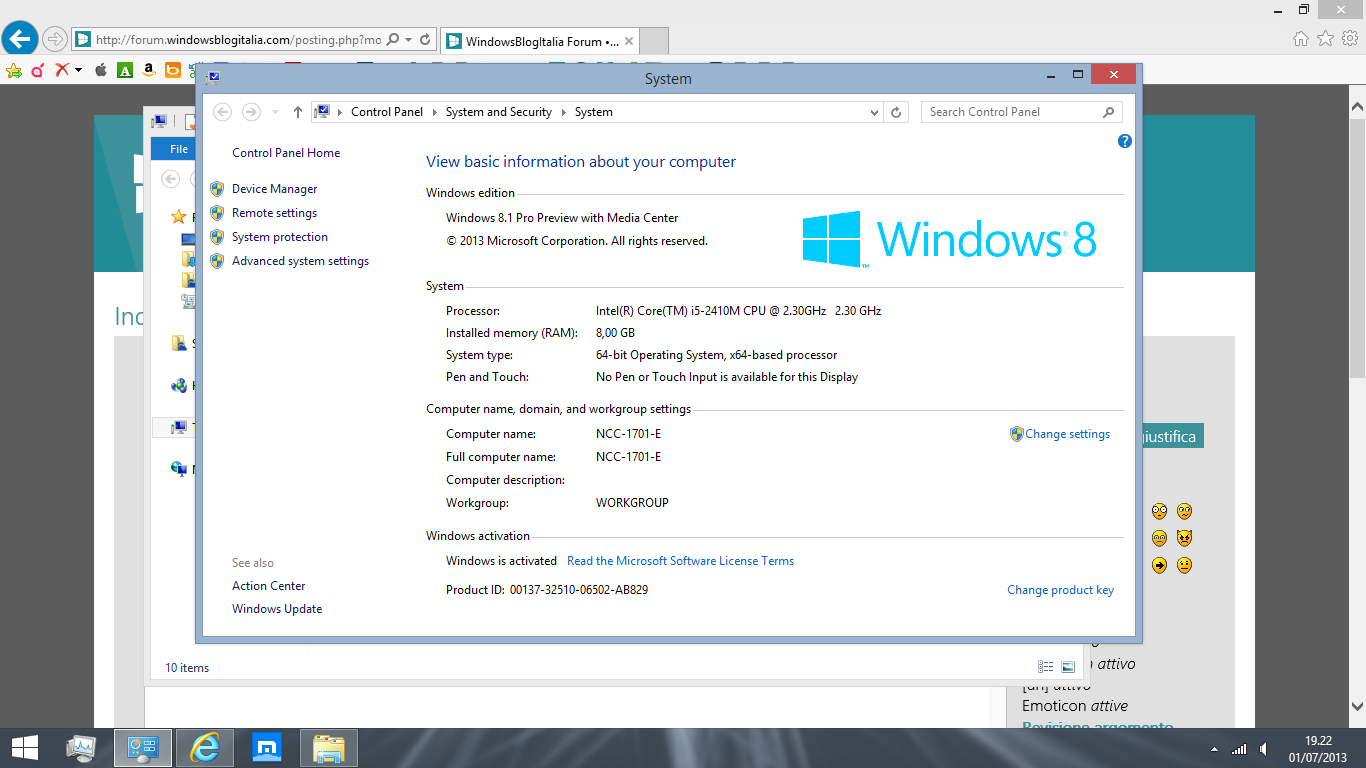The height and width of the screenshot is (768, 1366).
Task: Open the Internet Explorer Tools gear
Action: click(x=1350, y=39)
